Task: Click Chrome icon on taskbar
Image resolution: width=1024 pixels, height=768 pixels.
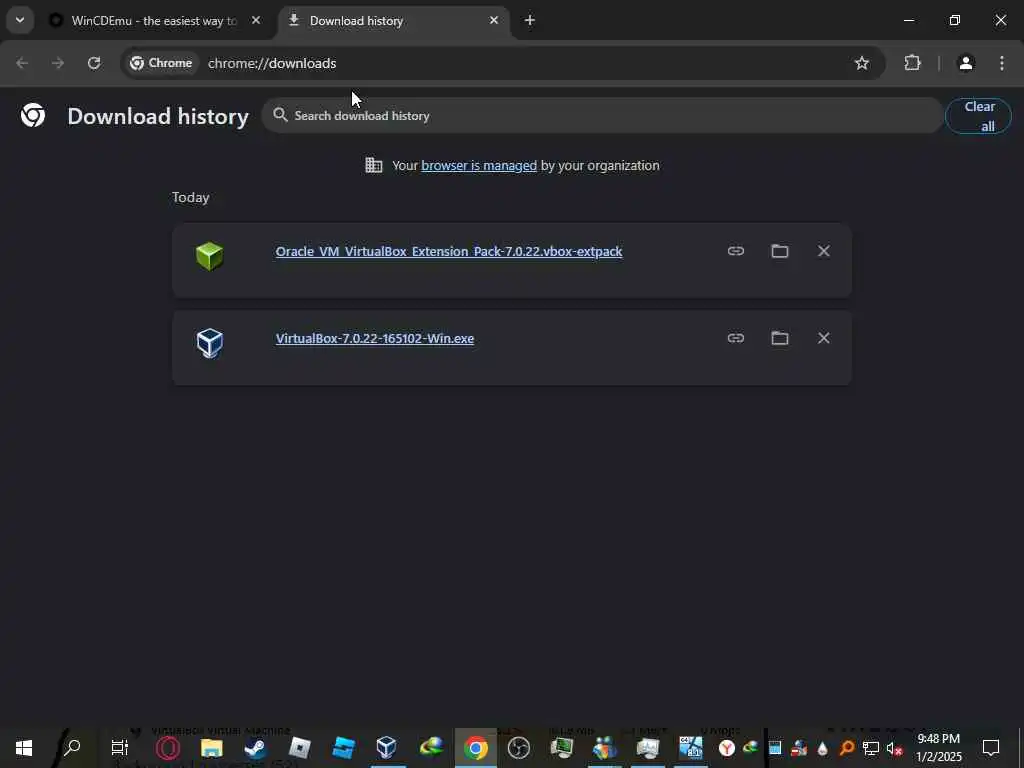Action: [x=475, y=748]
